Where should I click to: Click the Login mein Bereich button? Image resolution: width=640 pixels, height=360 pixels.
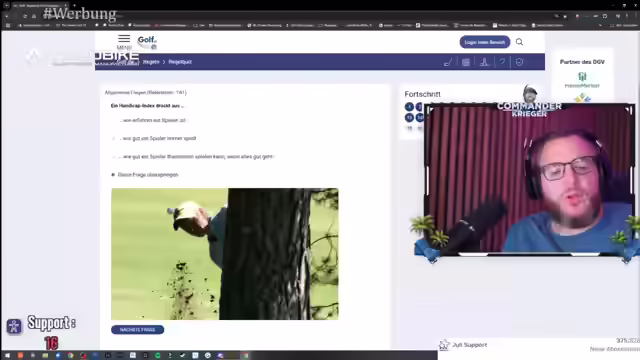pos(485,42)
